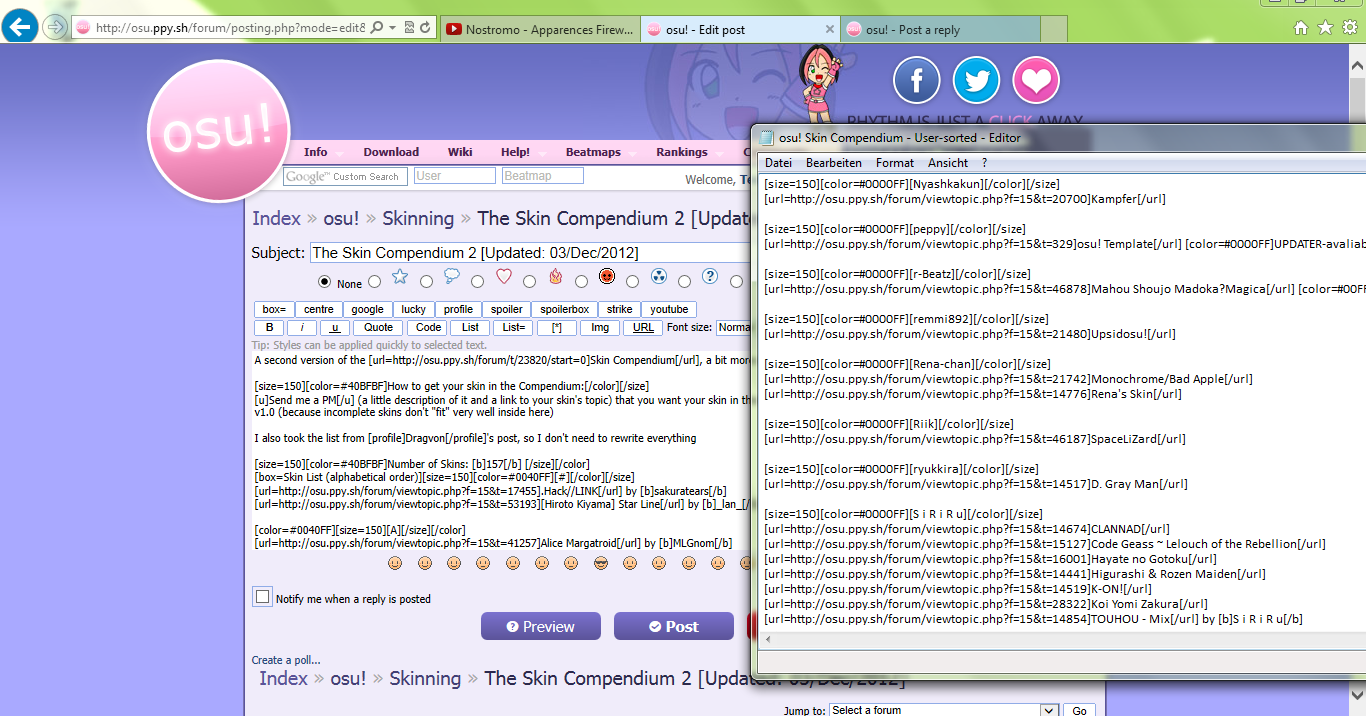Image resolution: width=1366 pixels, height=716 pixels.
Task: Click the 'youtube' BBCode button
Action: (x=669, y=309)
